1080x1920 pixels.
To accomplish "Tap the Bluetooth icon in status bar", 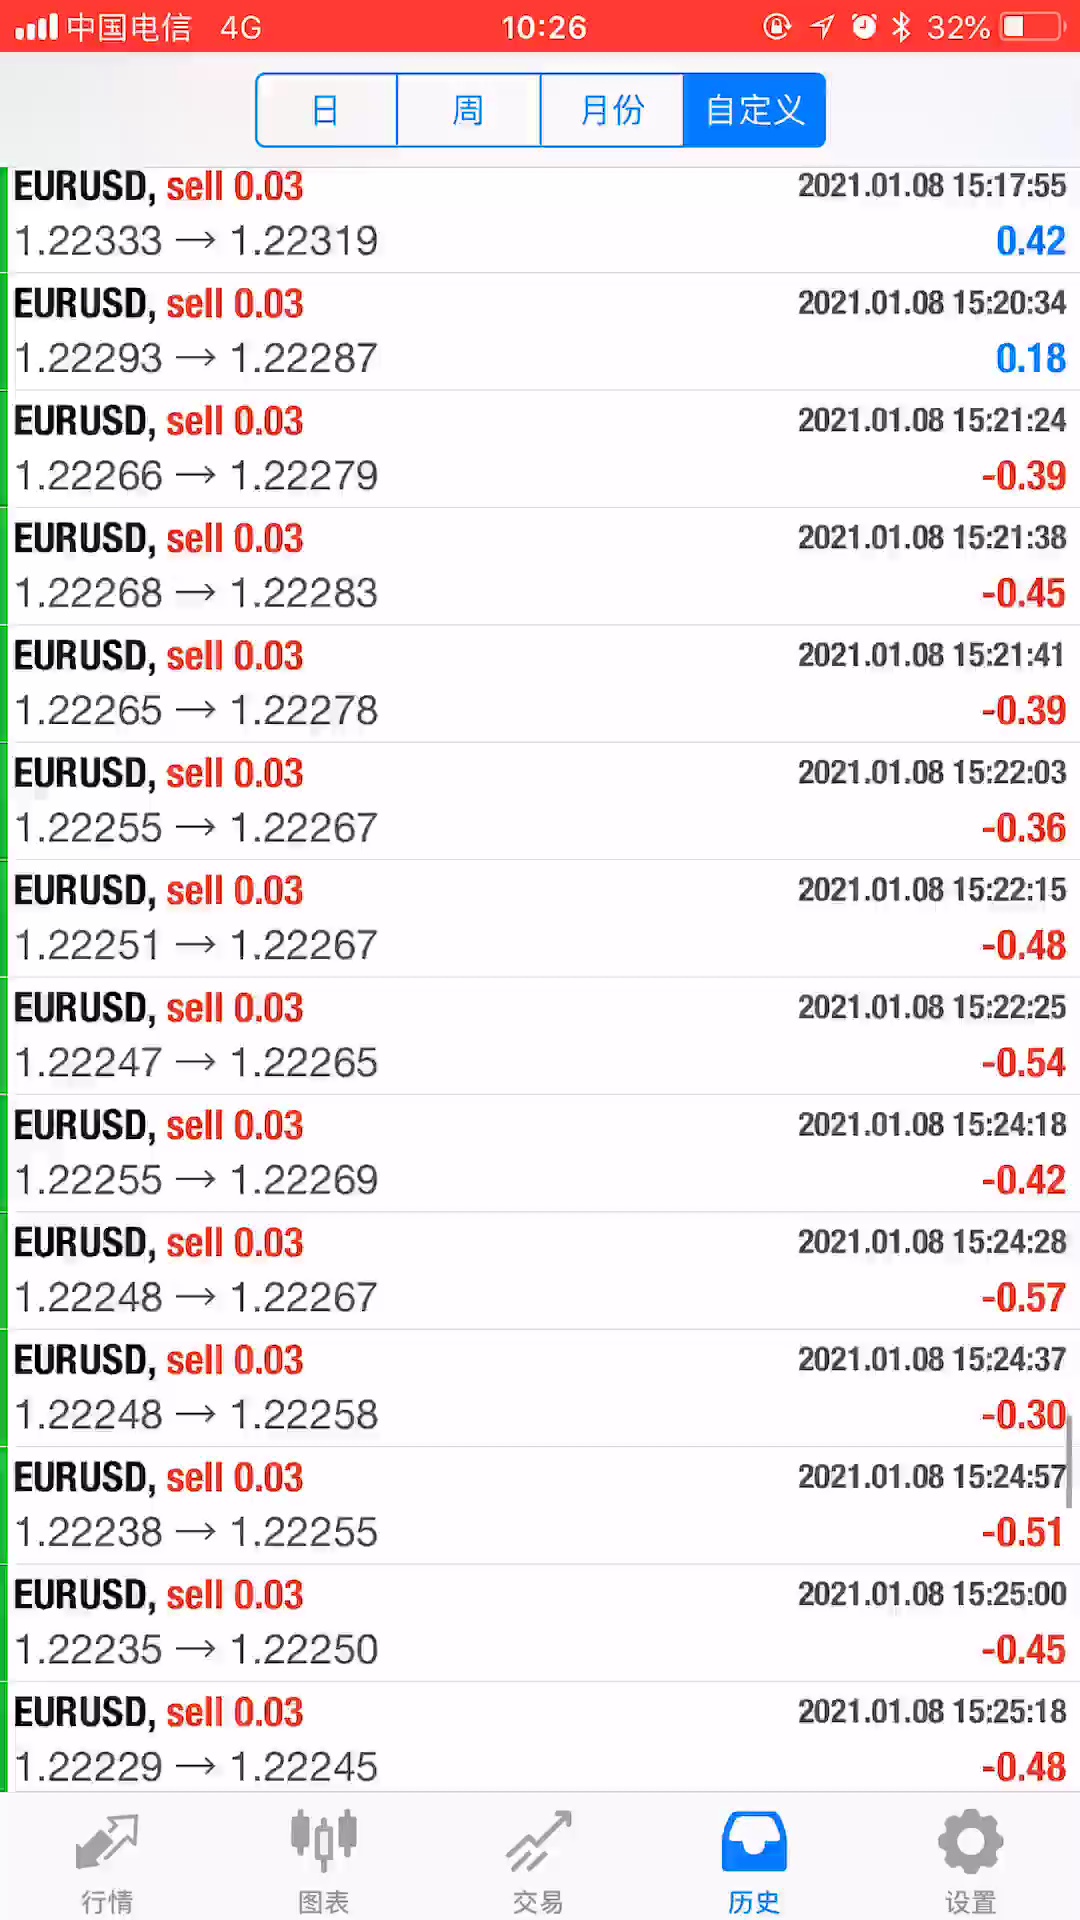I will (901, 27).
